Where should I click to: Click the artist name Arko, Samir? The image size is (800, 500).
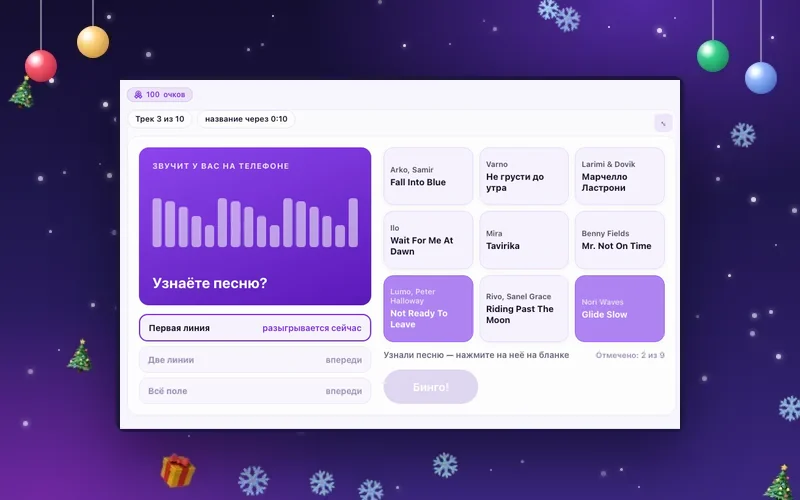(412, 170)
